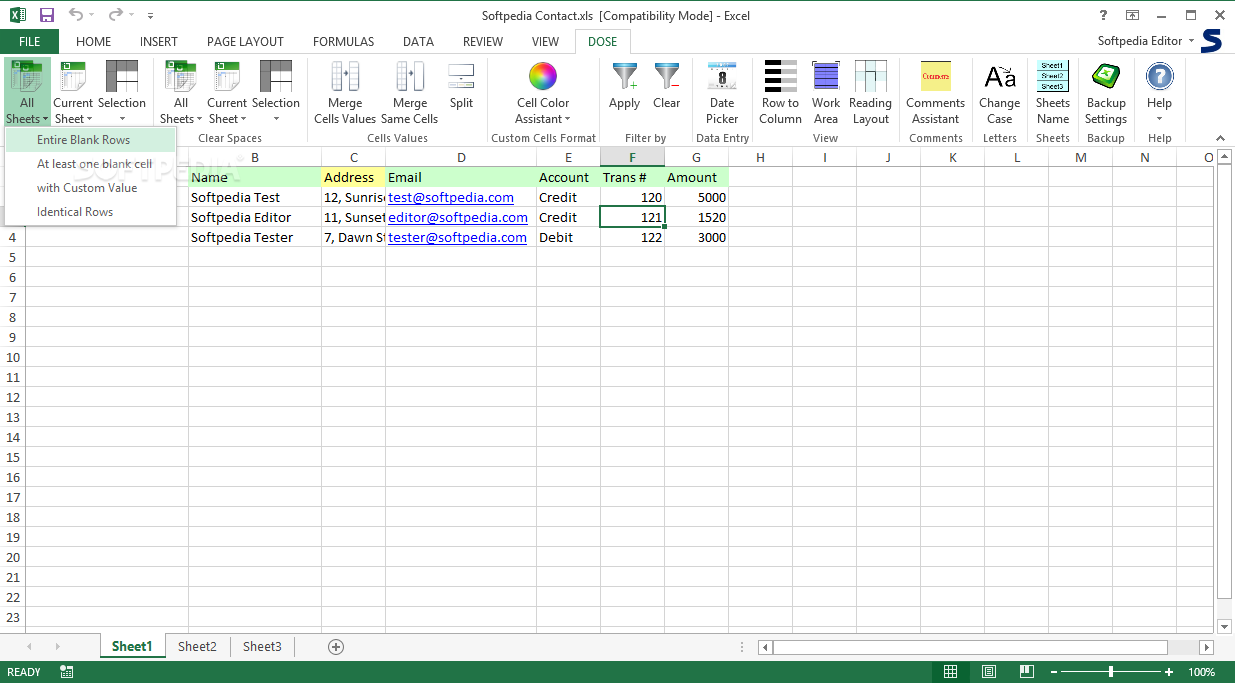Switch to the DATA ribbon tab
This screenshot has width=1235, height=683.
point(418,42)
